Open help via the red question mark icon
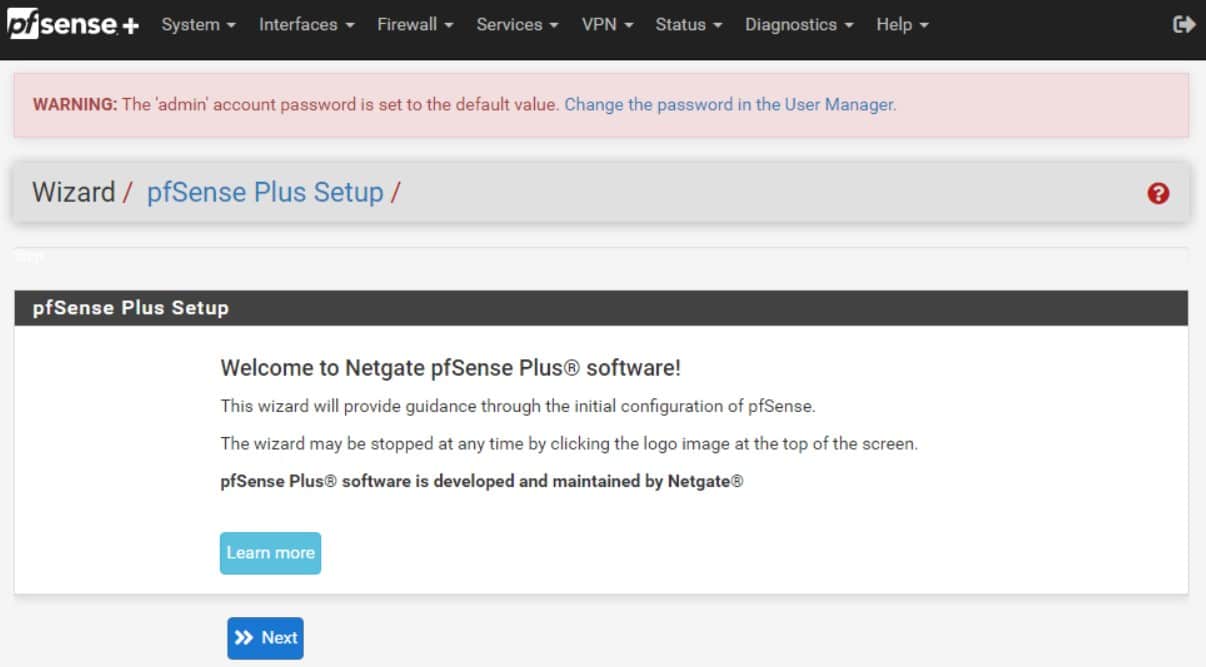Screen dimensions: 1206x667 [x=1158, y=193]
